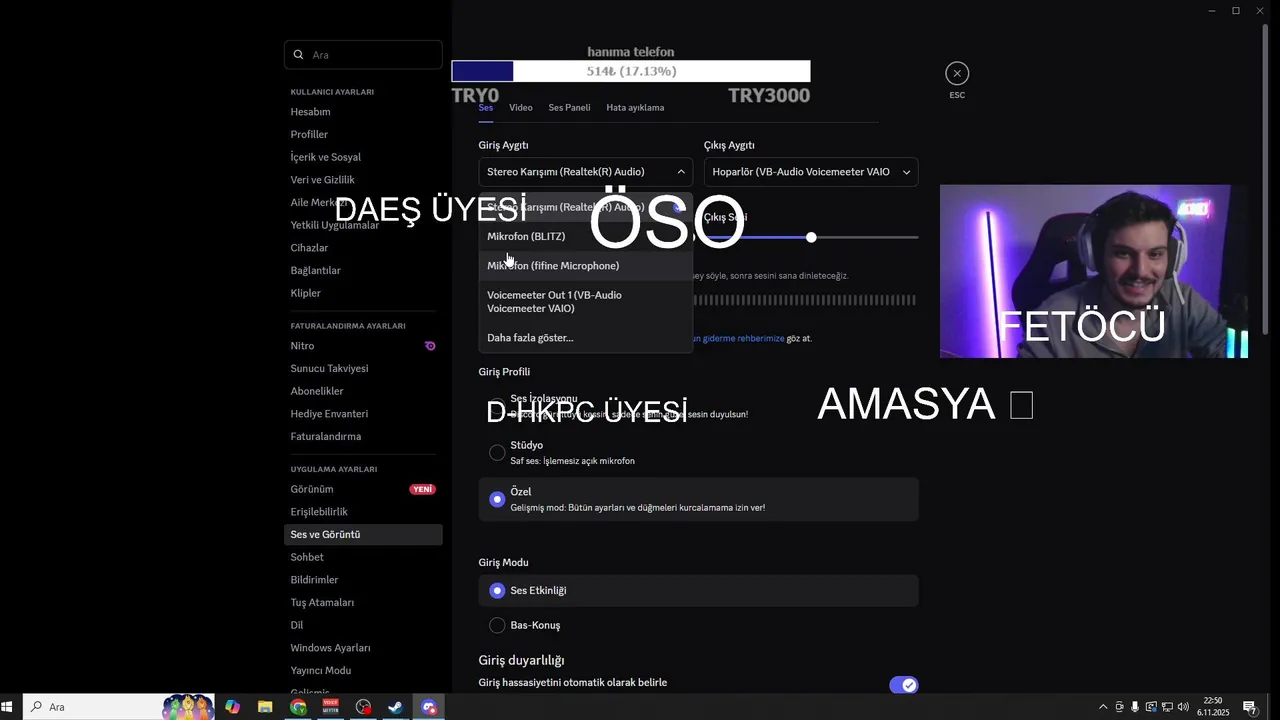Open the Çıkış Aygıtı dropdown
1280x720 pixels.
811,172
